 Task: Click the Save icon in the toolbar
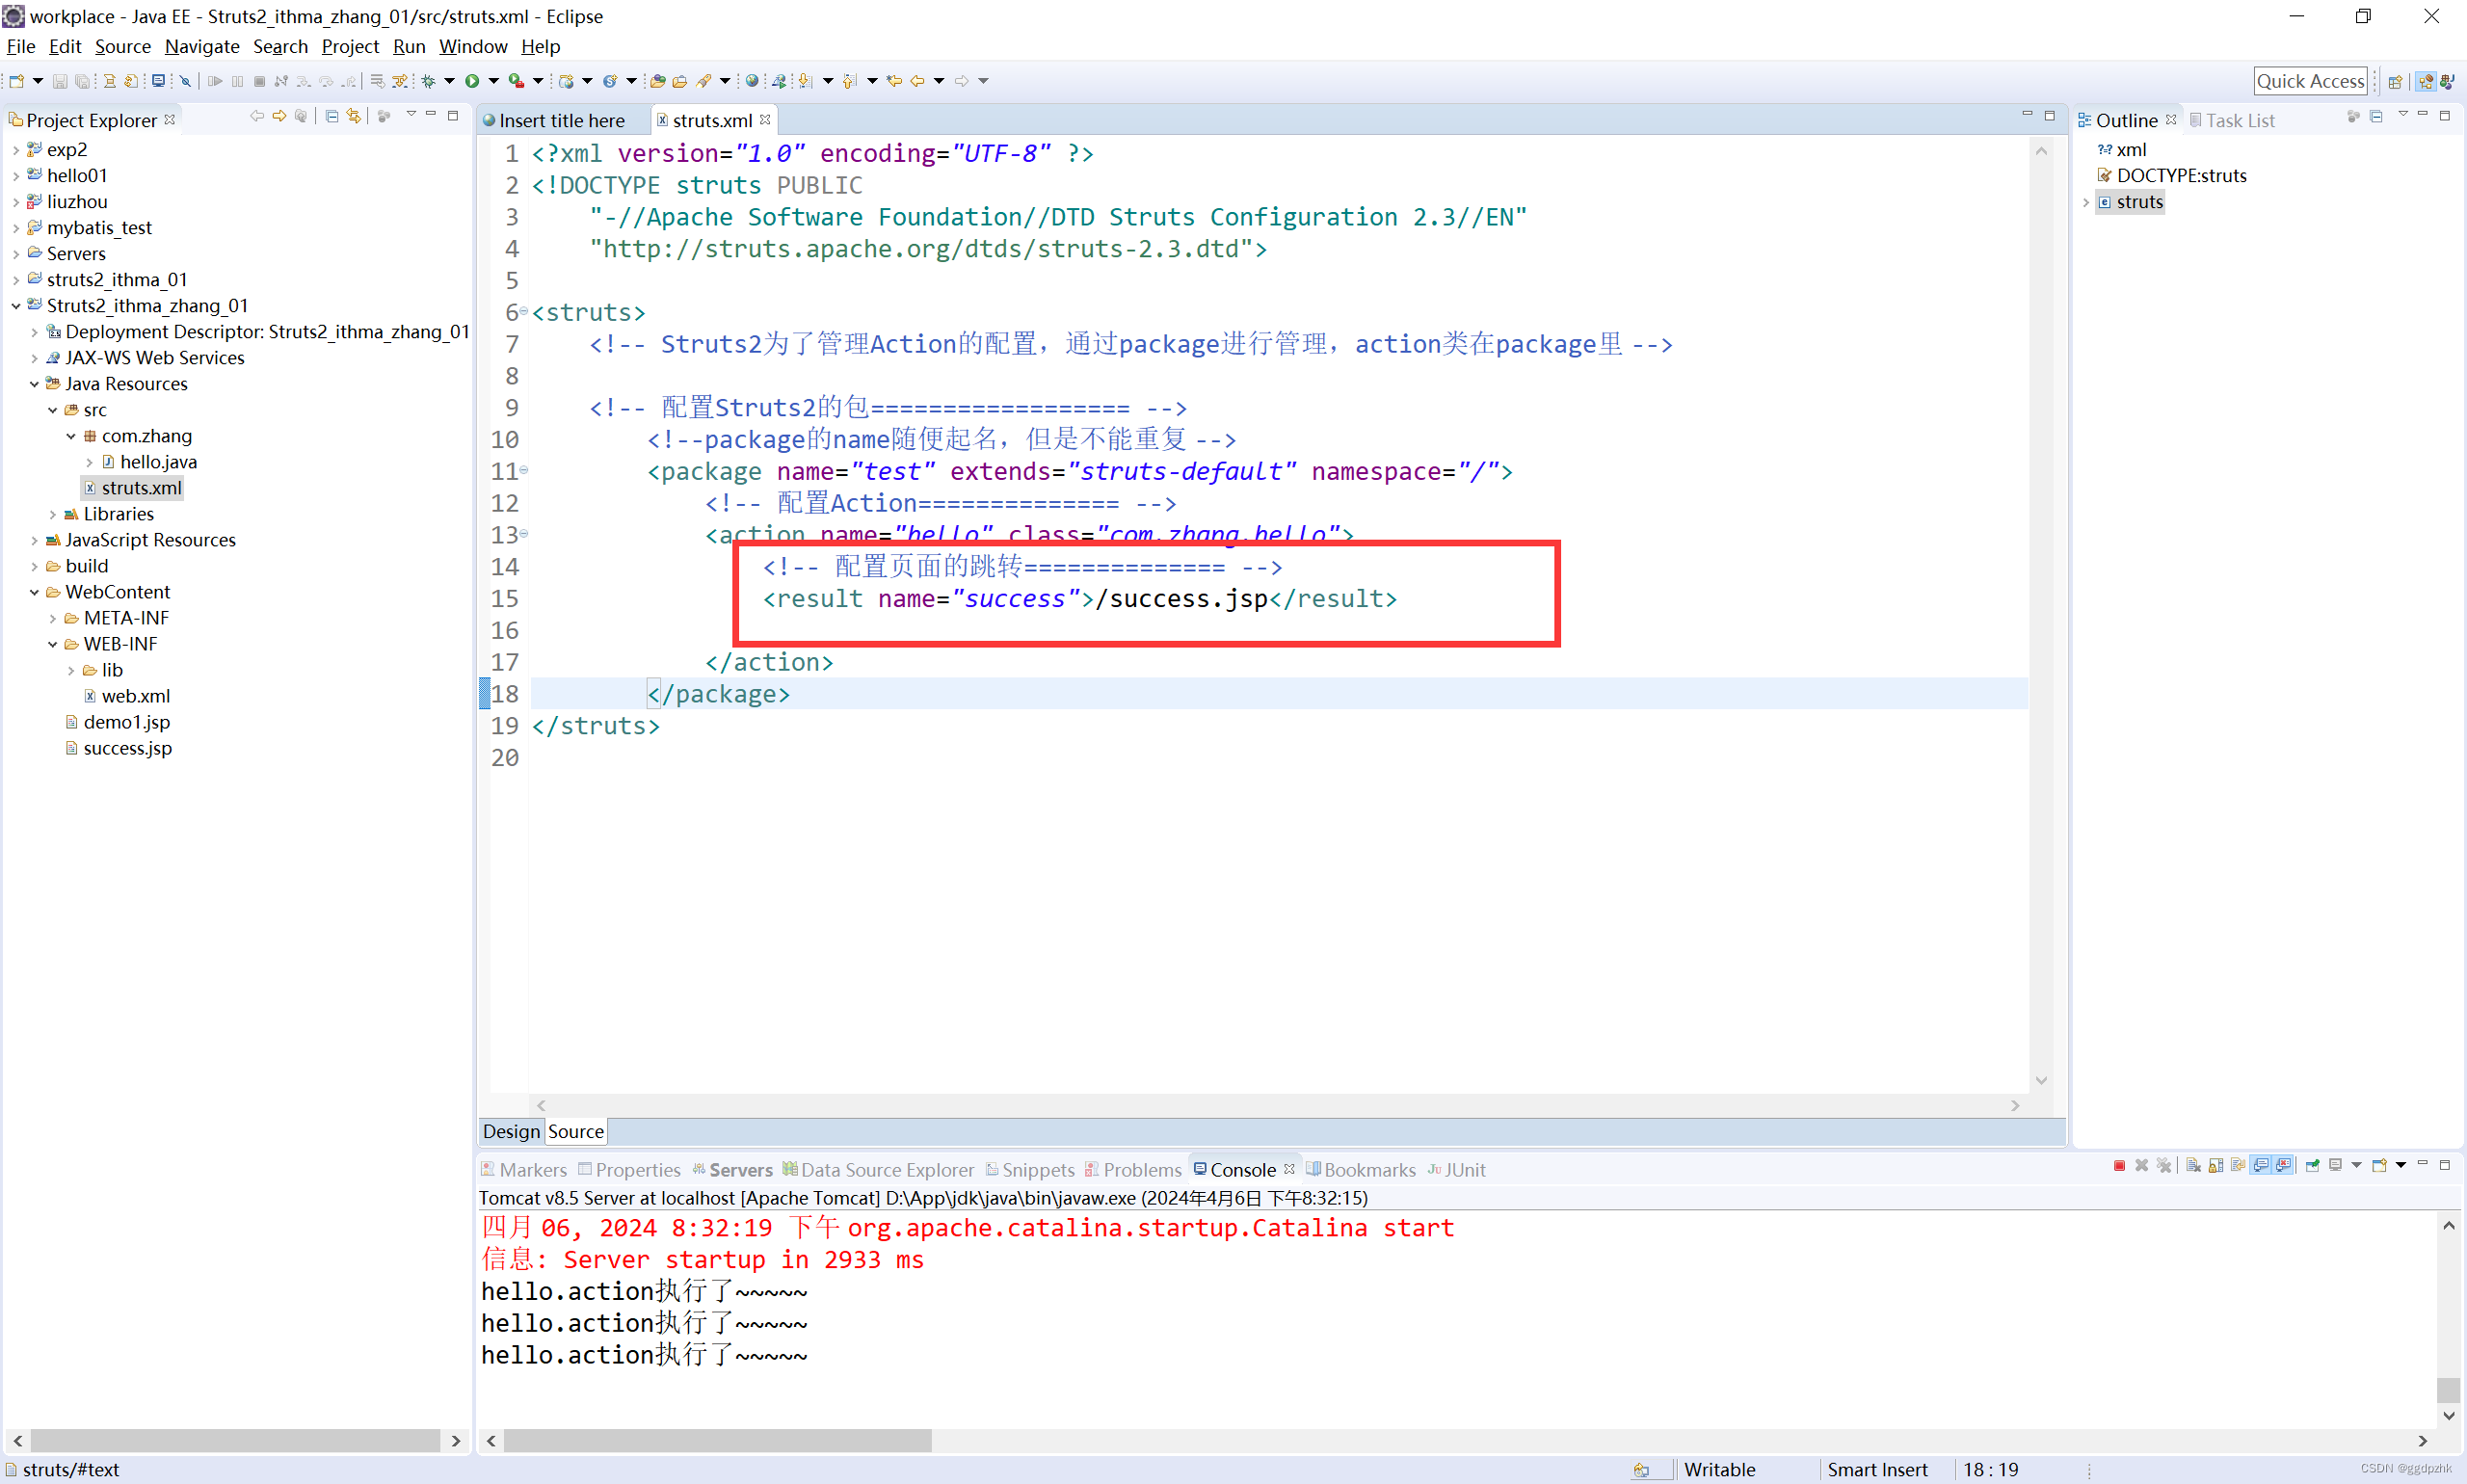click(60, 81)
